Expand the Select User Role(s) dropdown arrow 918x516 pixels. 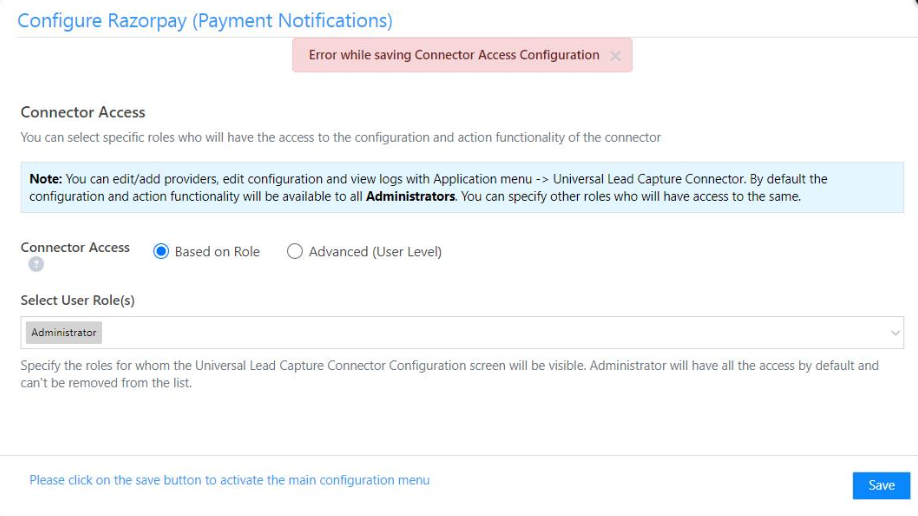click(894, 333)
